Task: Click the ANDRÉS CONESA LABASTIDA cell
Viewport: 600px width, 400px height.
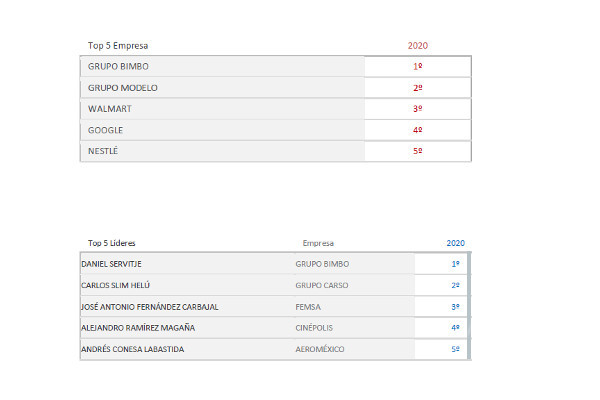Action: coord(188,349)
